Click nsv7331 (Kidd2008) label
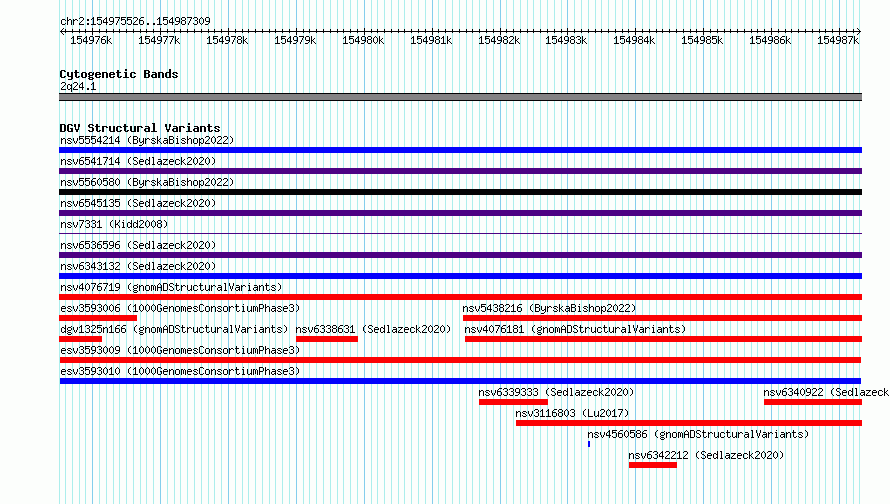890x504 pixels. point(114,224)
